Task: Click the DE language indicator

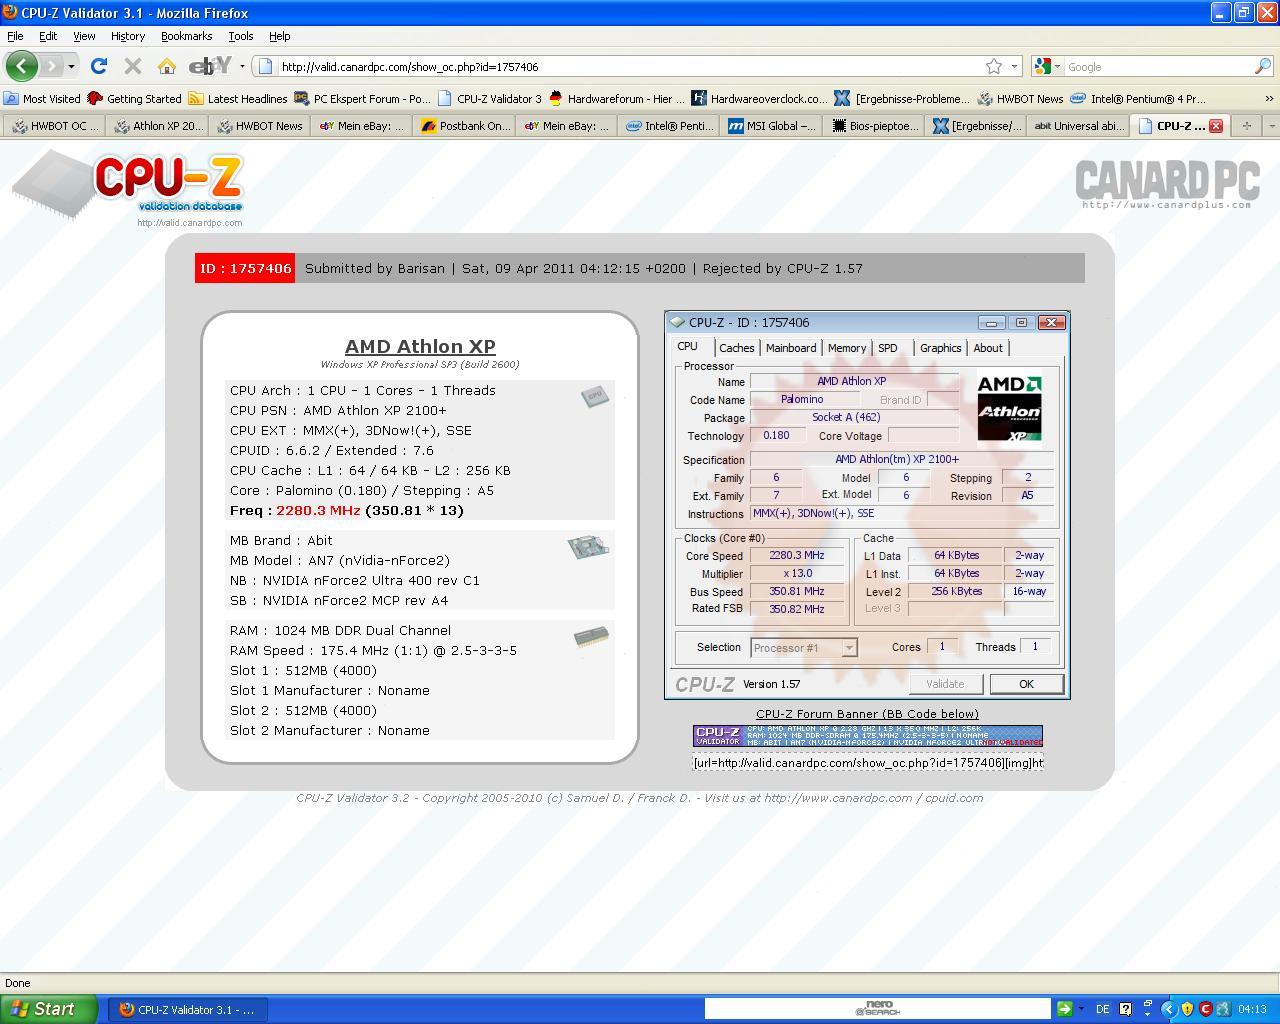Action: point(1102,1010)
